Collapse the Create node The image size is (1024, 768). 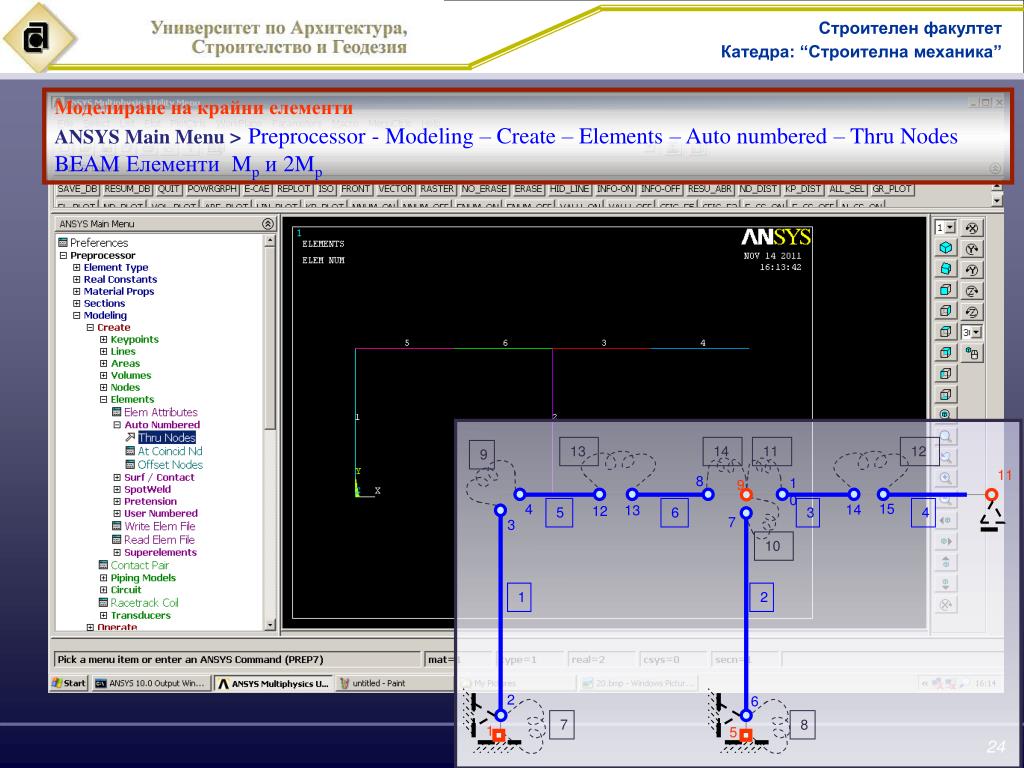point(90,327)
